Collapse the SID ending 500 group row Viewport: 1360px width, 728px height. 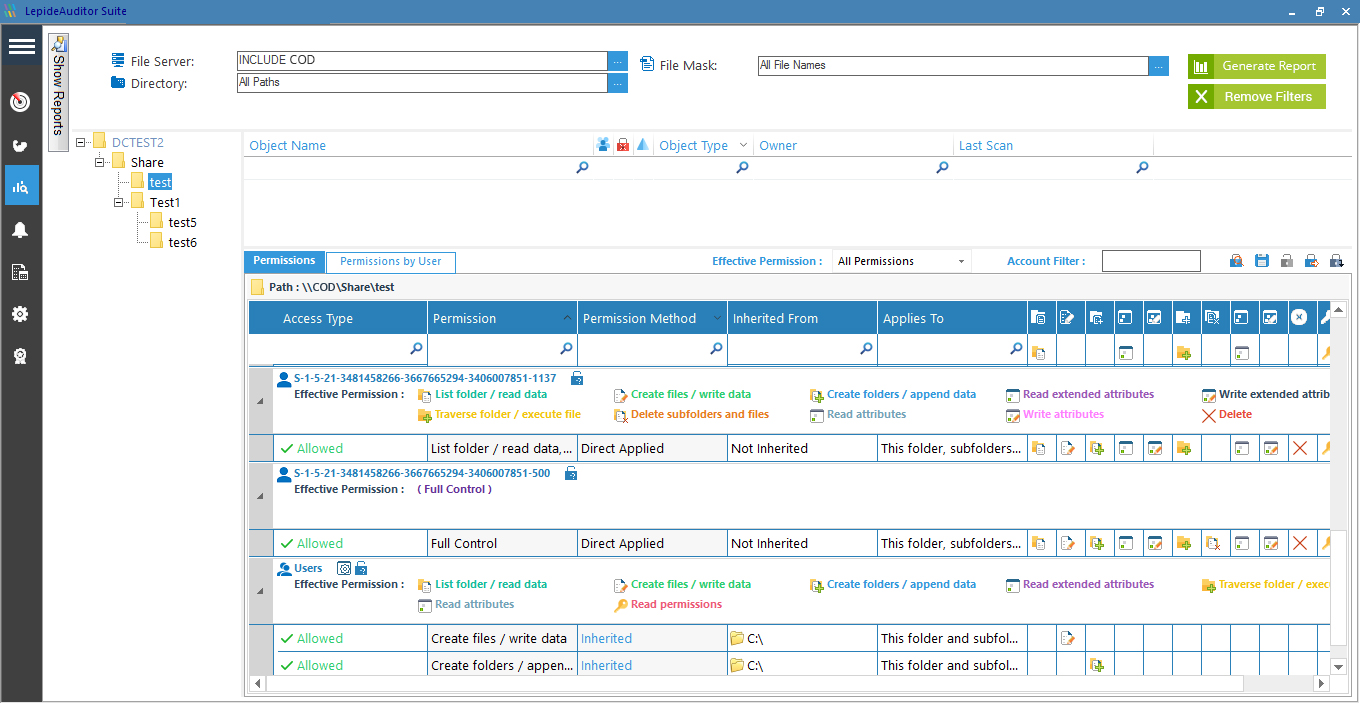point(260,495)
